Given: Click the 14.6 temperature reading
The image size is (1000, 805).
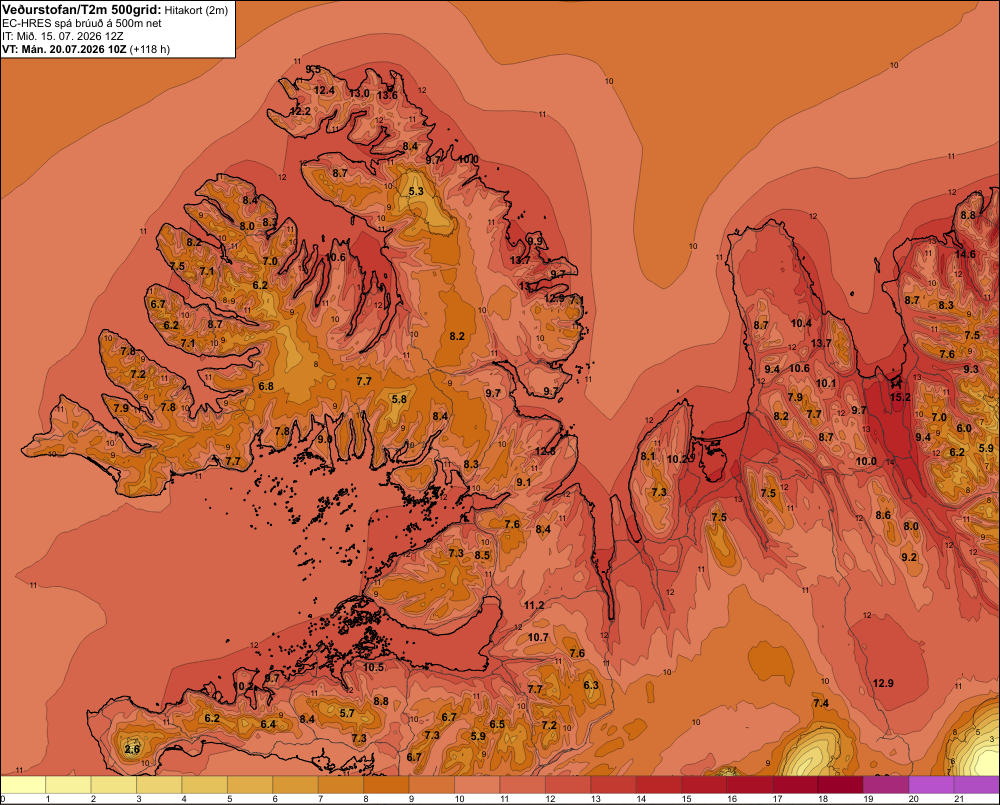Looking at the screenshot, I should [965, 254].
